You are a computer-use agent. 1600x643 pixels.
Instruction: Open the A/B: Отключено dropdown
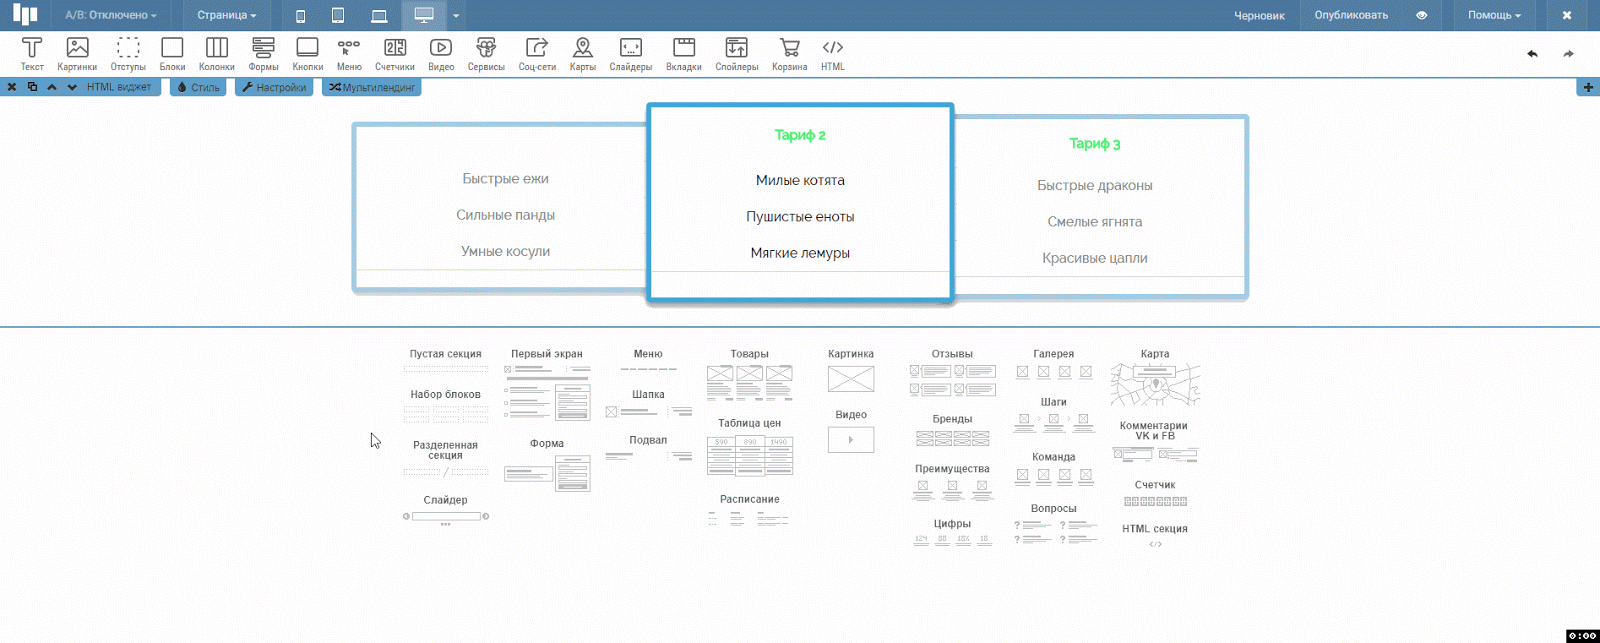coord(110,15)
